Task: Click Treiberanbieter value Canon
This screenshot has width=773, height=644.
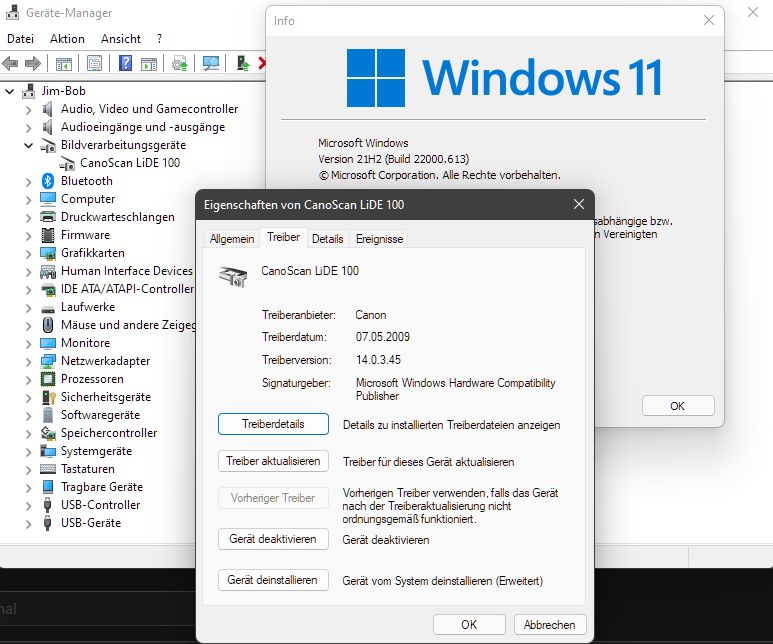Action: 371,315
